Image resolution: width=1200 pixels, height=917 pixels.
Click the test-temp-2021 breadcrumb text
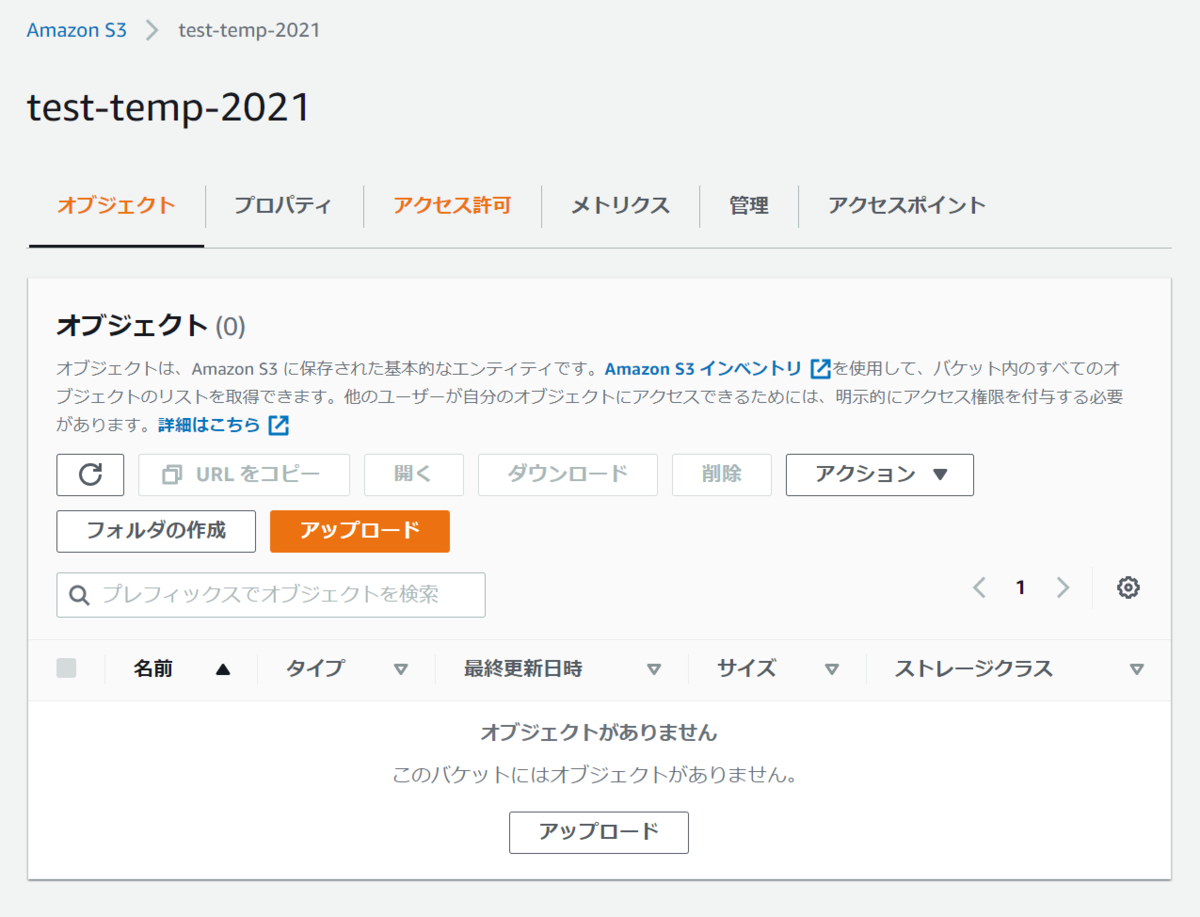click(x=249, y=30)
